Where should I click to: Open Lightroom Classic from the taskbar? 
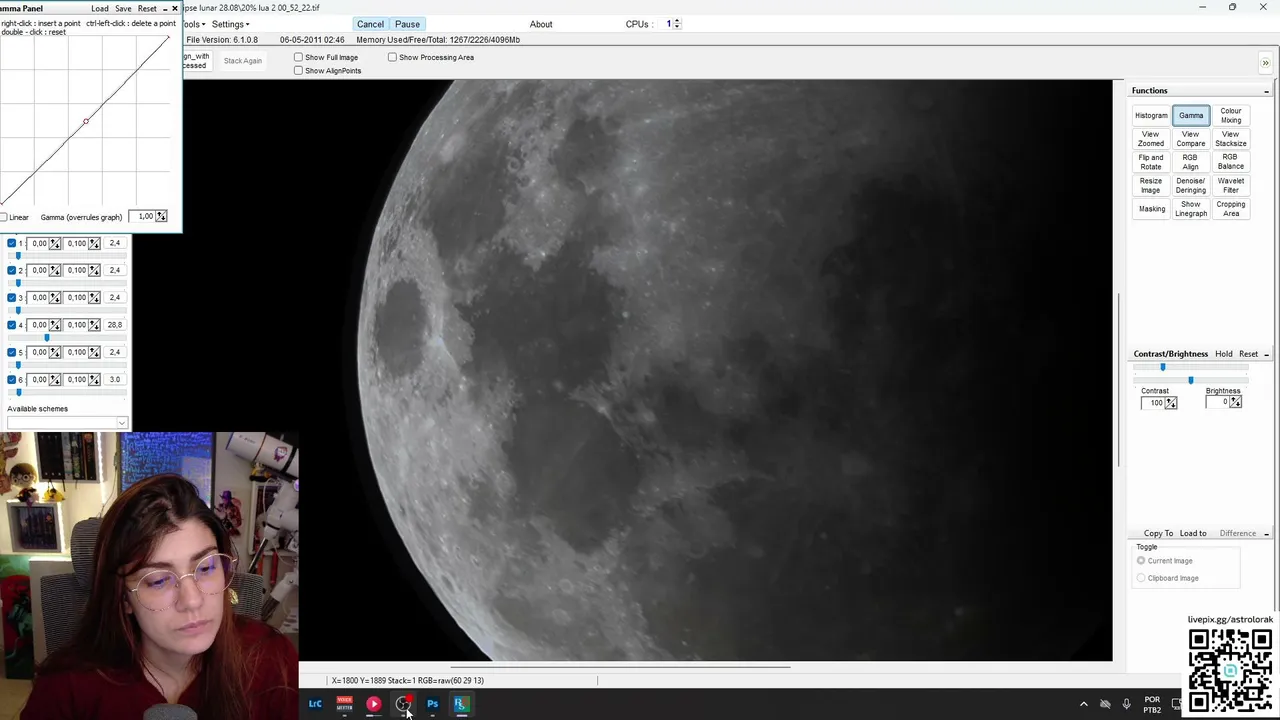(315, 704)
